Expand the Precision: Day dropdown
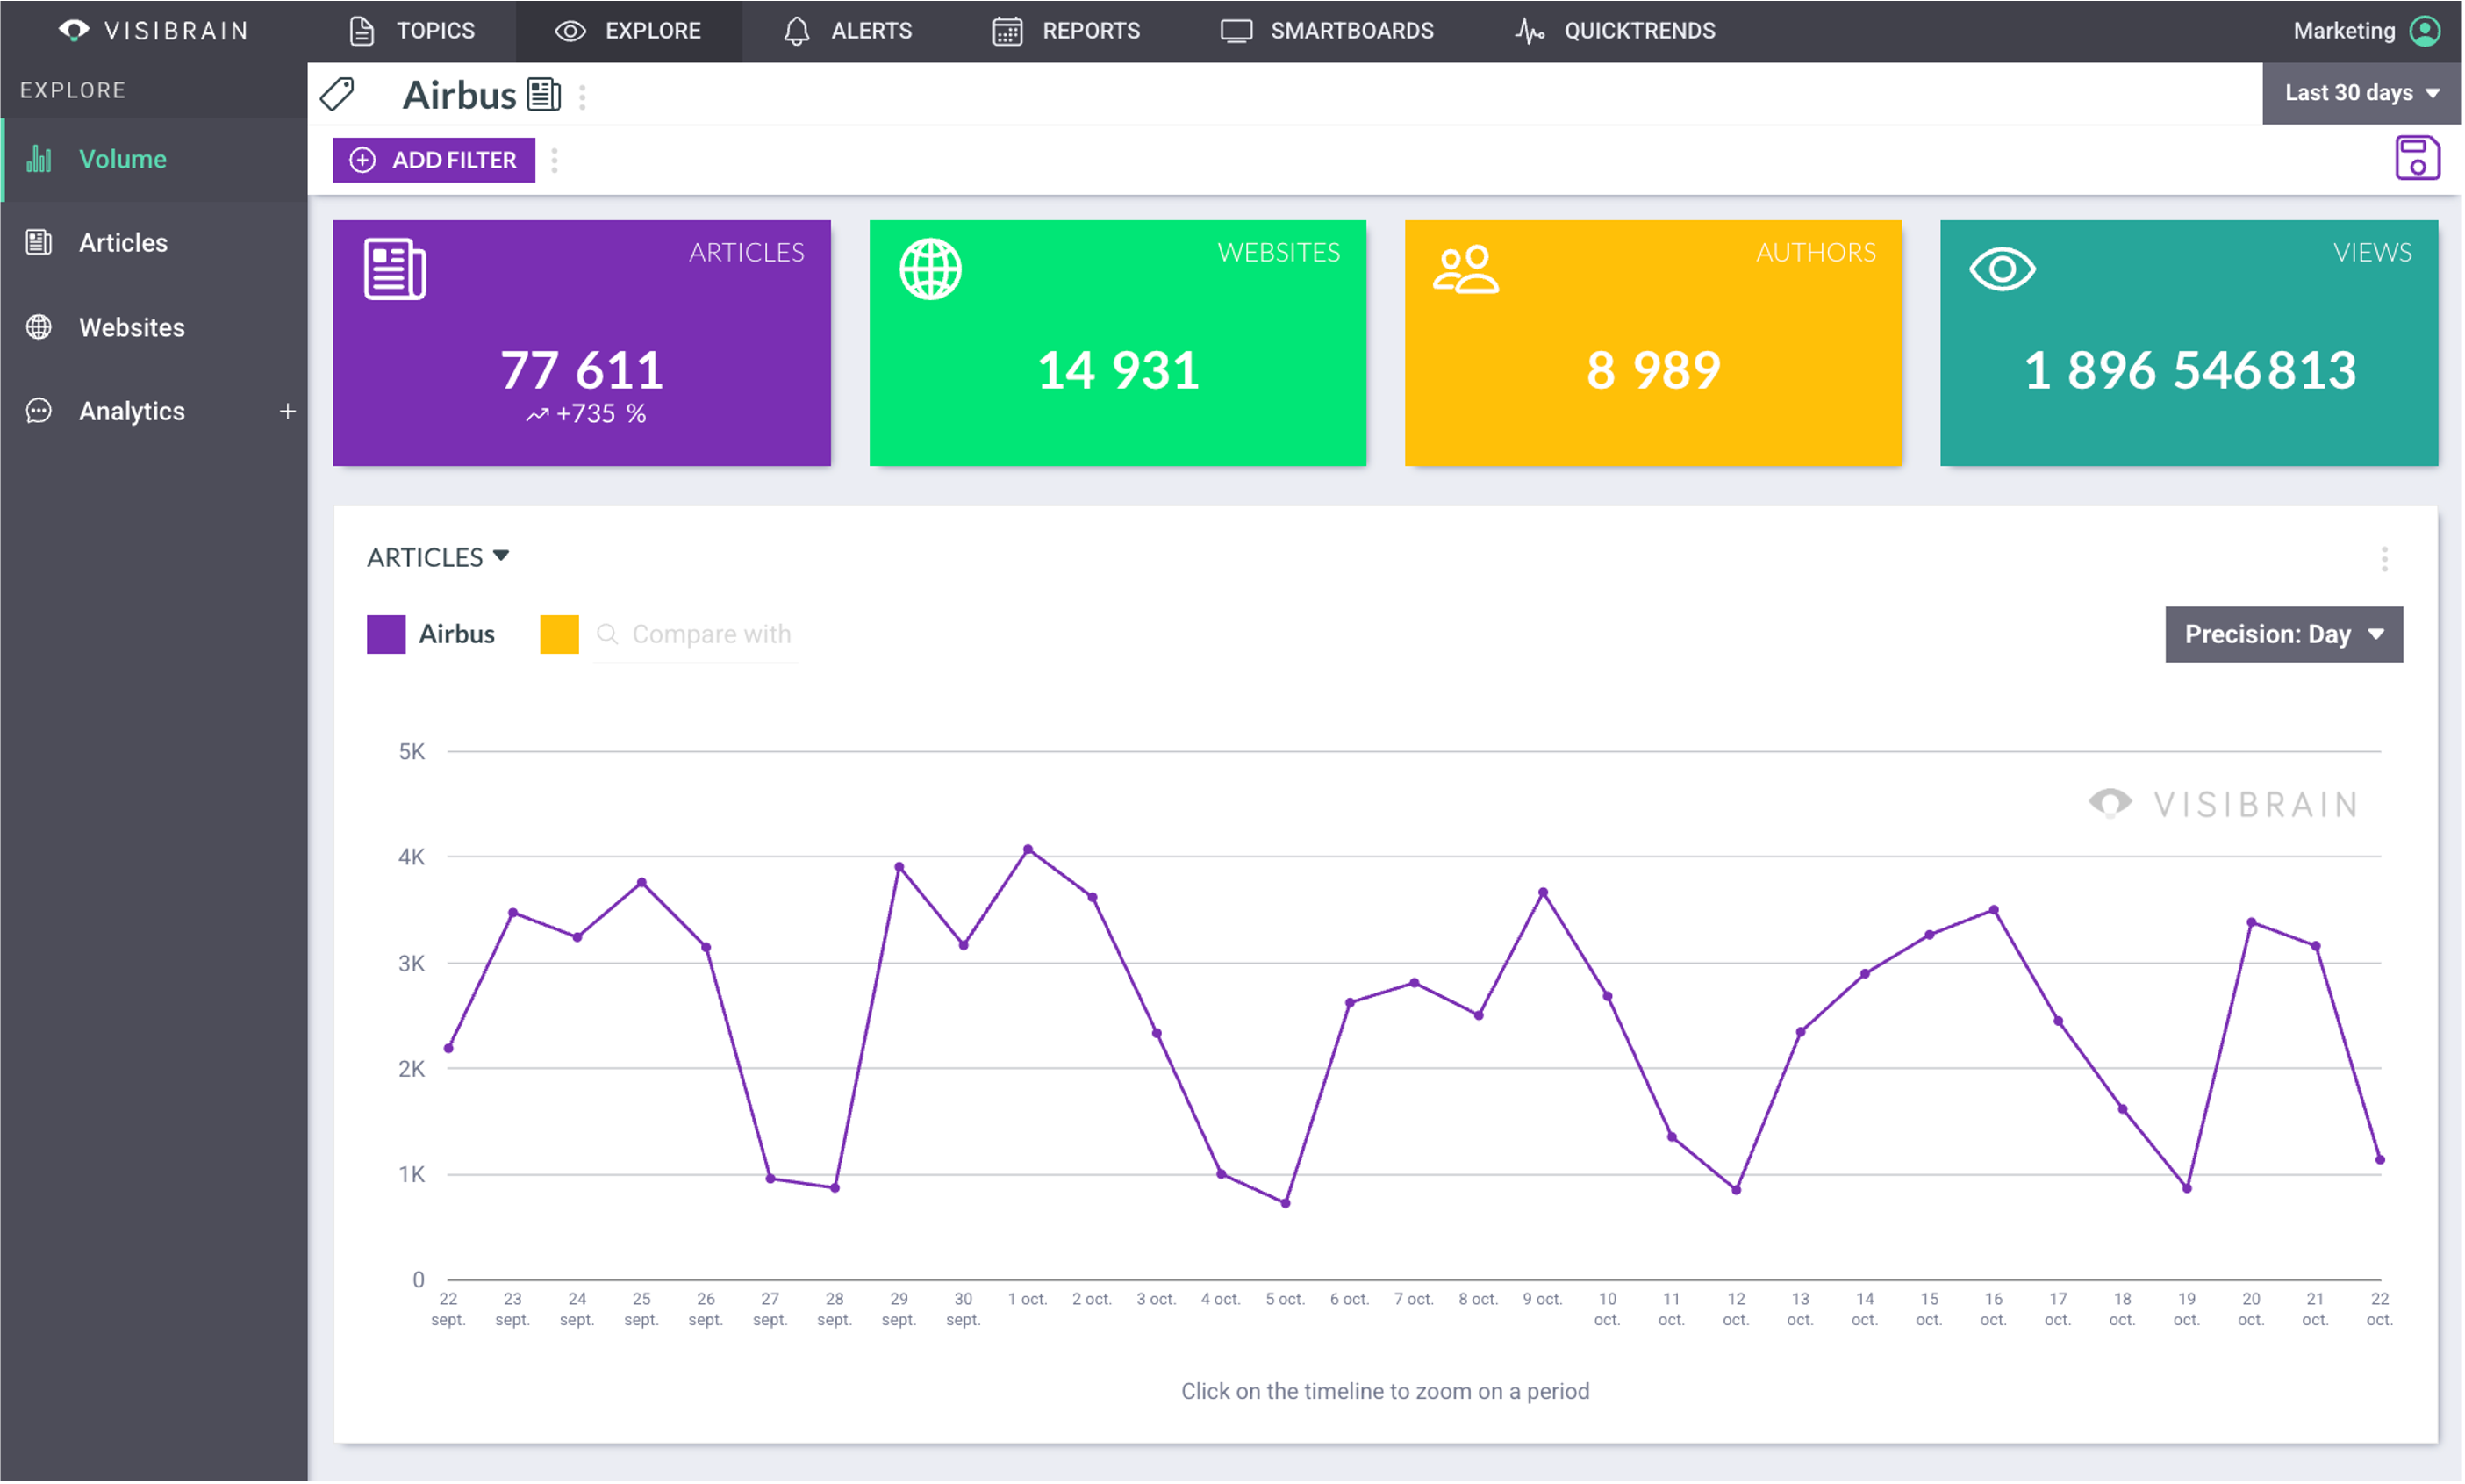Screen dimensions: 2465x1484 (2283, 634)
